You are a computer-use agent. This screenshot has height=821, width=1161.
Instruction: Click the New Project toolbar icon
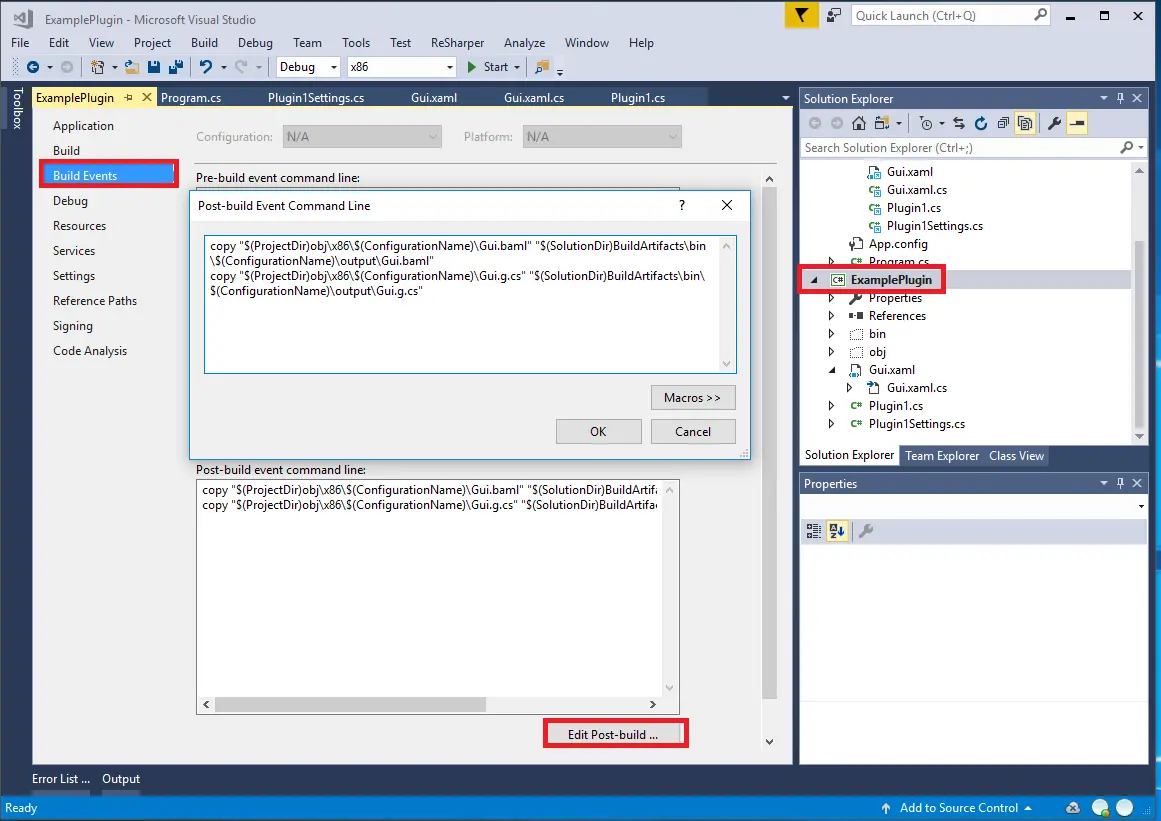click(x=97, y=67)
